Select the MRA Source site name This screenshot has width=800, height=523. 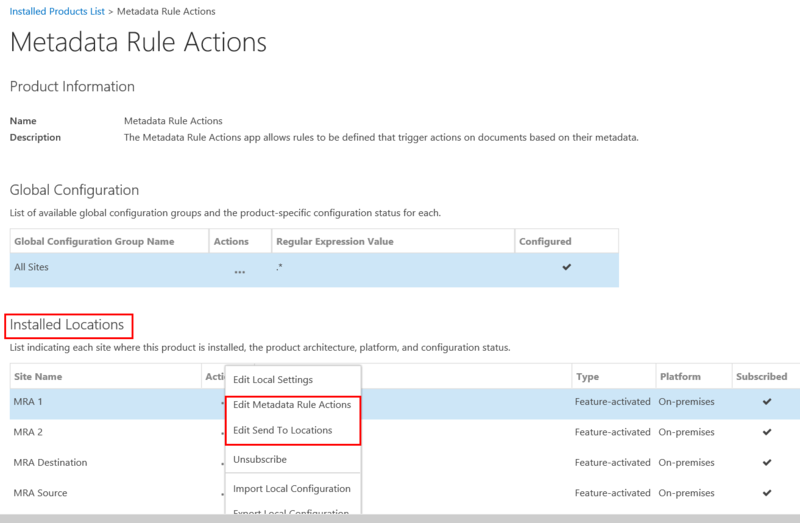point(41,493)
